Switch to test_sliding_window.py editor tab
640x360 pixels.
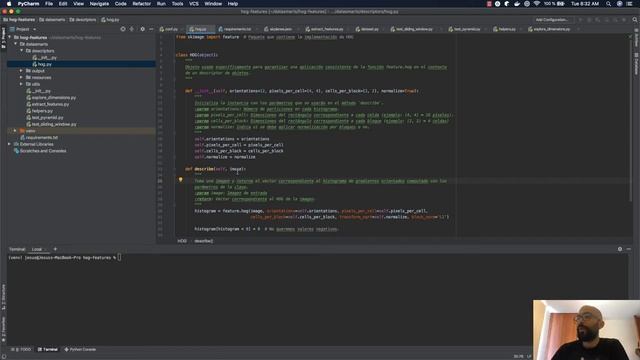[x=414, y=29]
